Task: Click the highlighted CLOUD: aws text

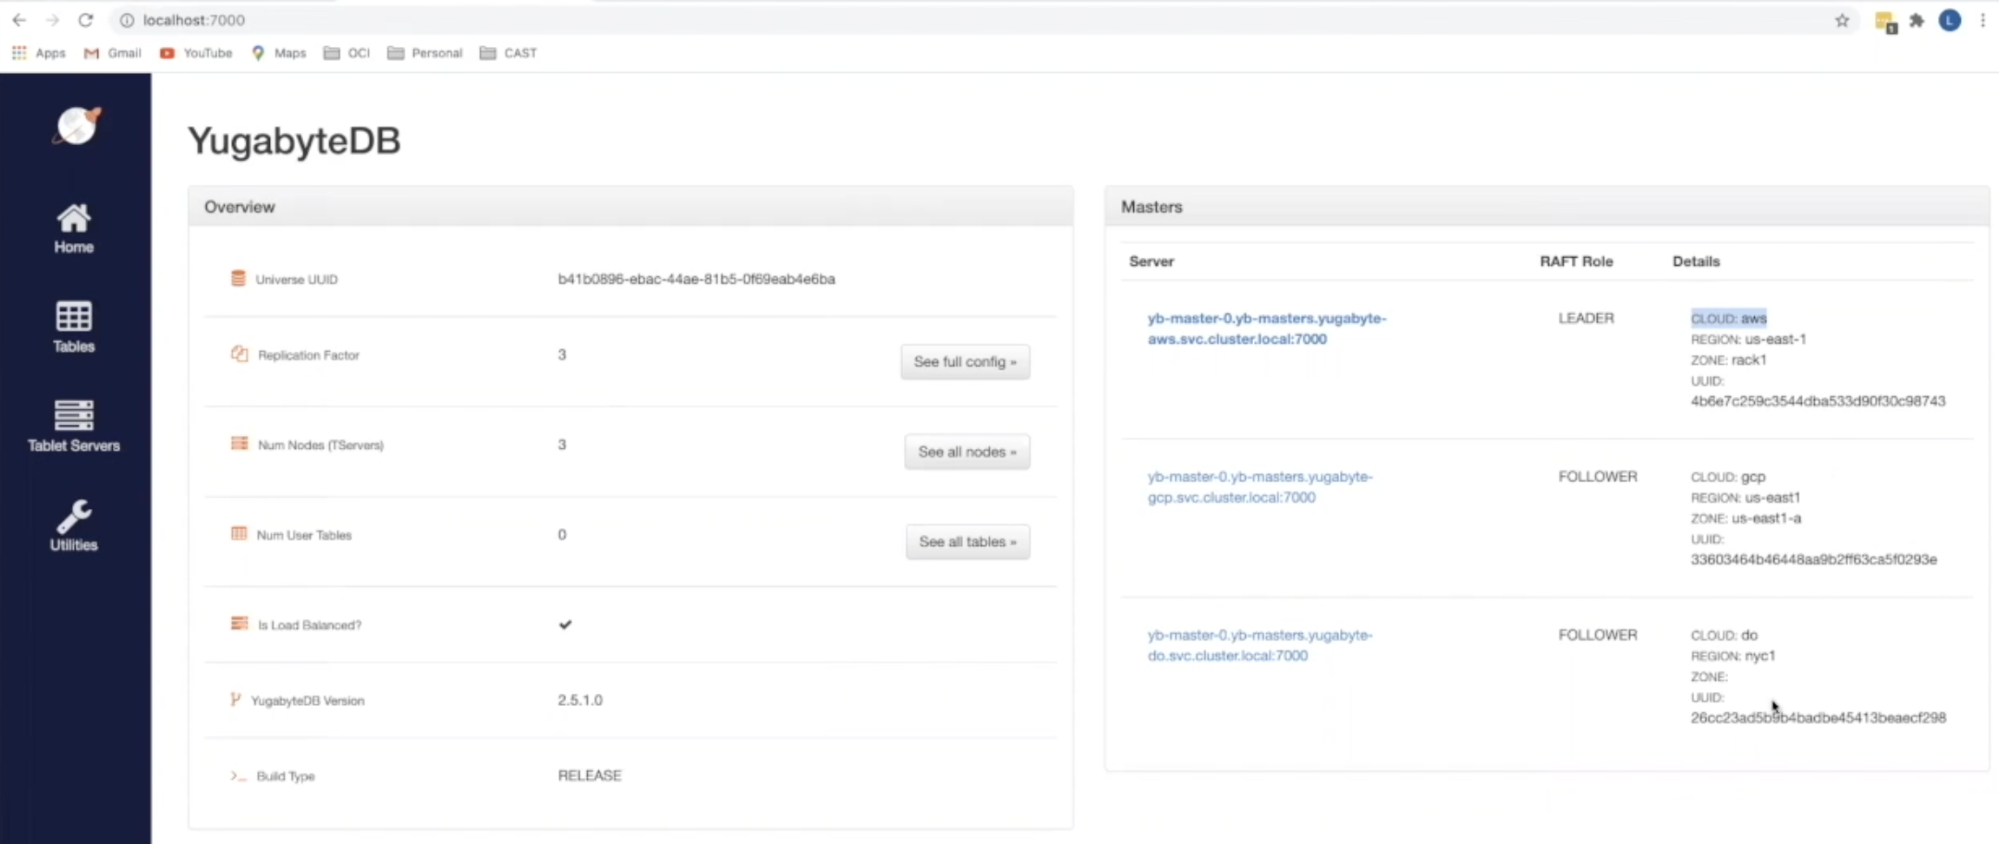Action: pyautogui.click(x=1729, y=318)
